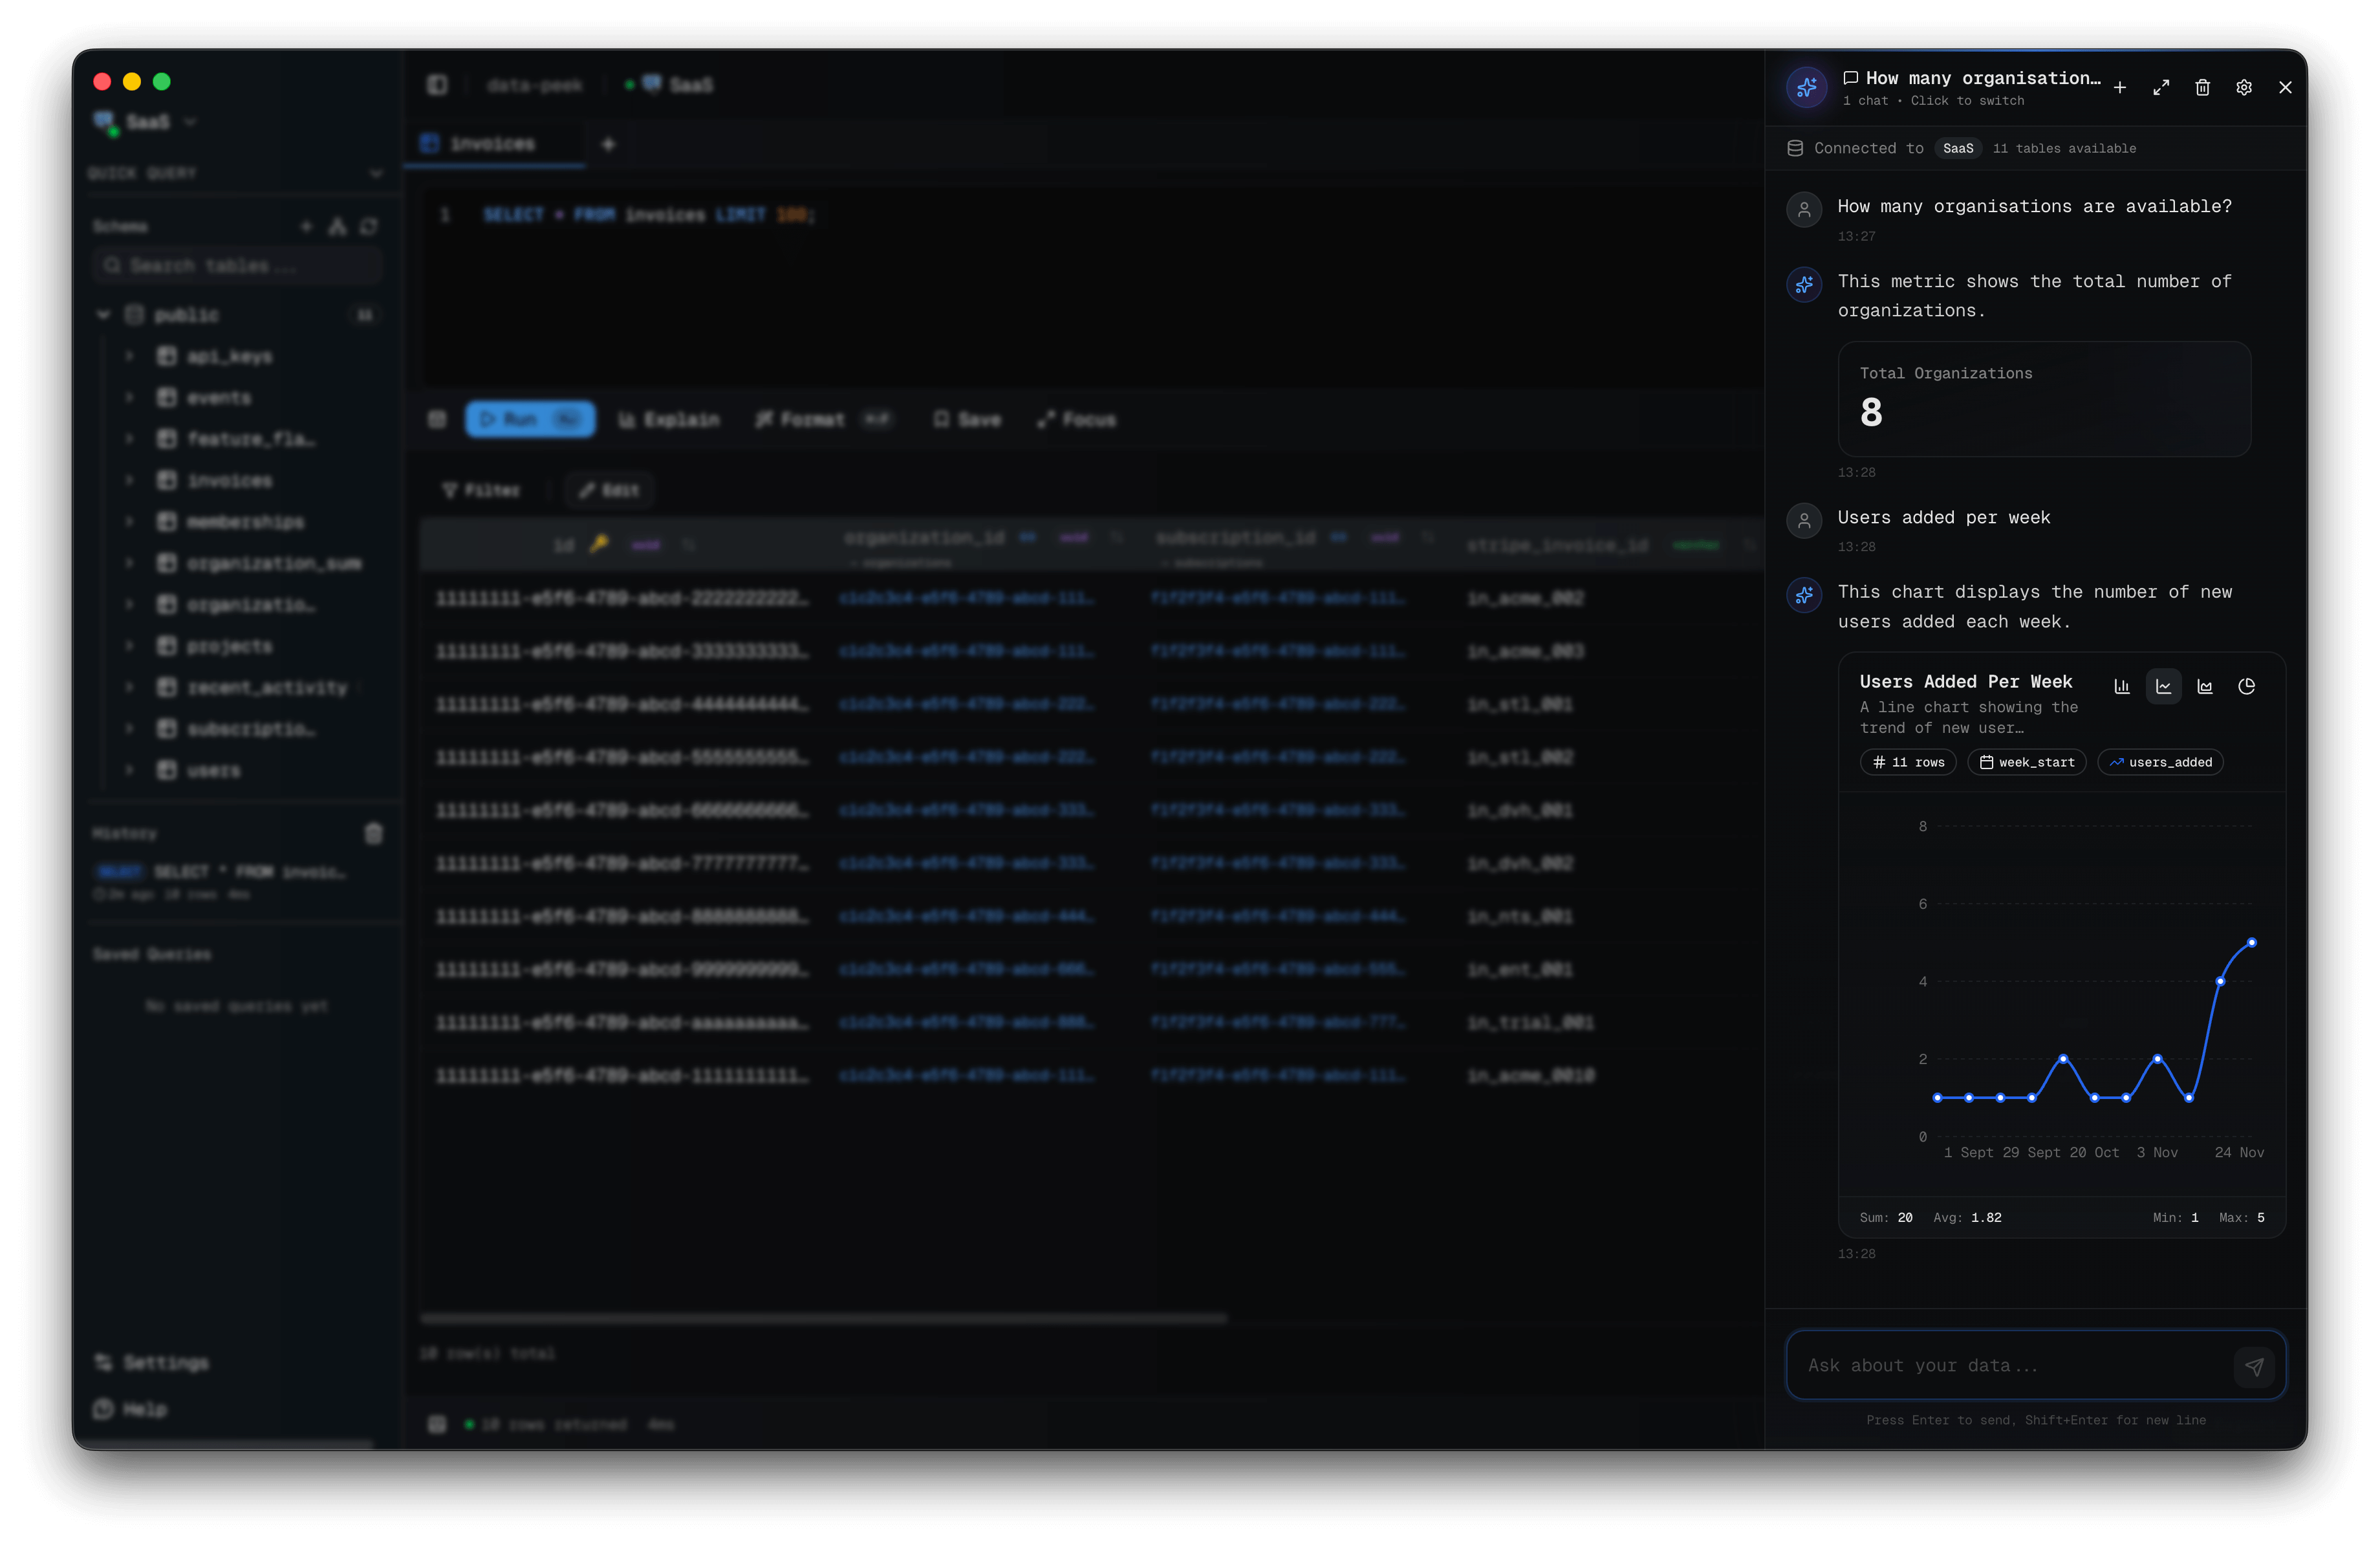Click the send message arrow icon

tap(2254, 1366)
